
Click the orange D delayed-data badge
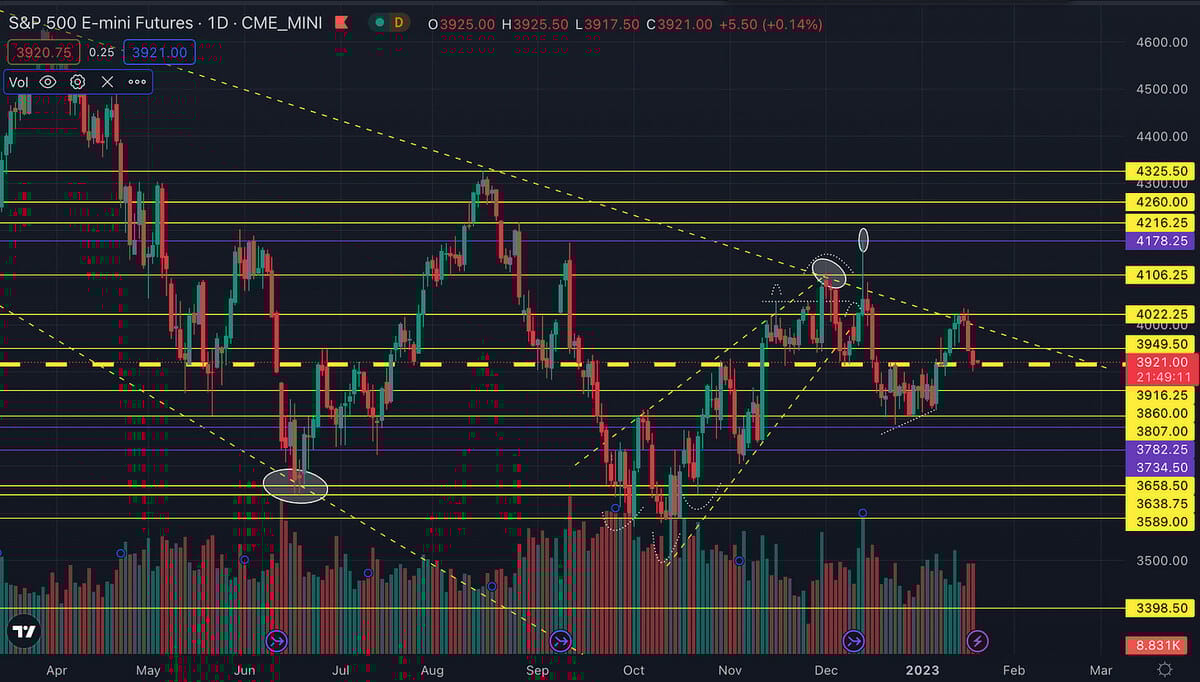tap(399, 22)
